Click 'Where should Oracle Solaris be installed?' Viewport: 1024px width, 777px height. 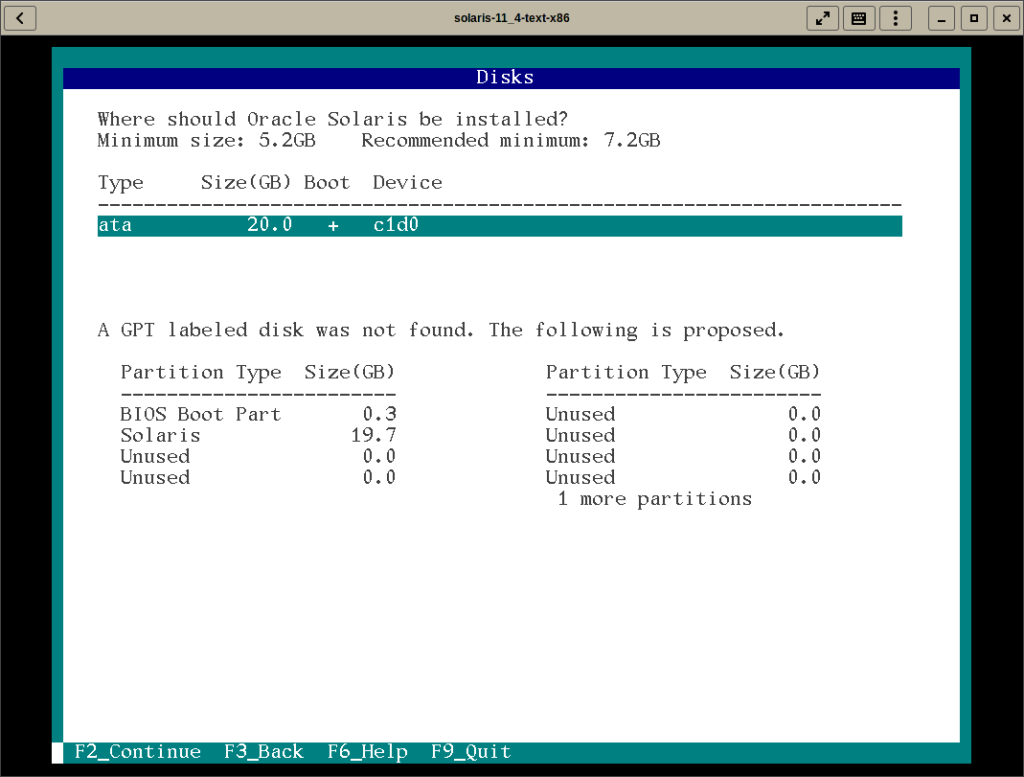coord(333,119)
